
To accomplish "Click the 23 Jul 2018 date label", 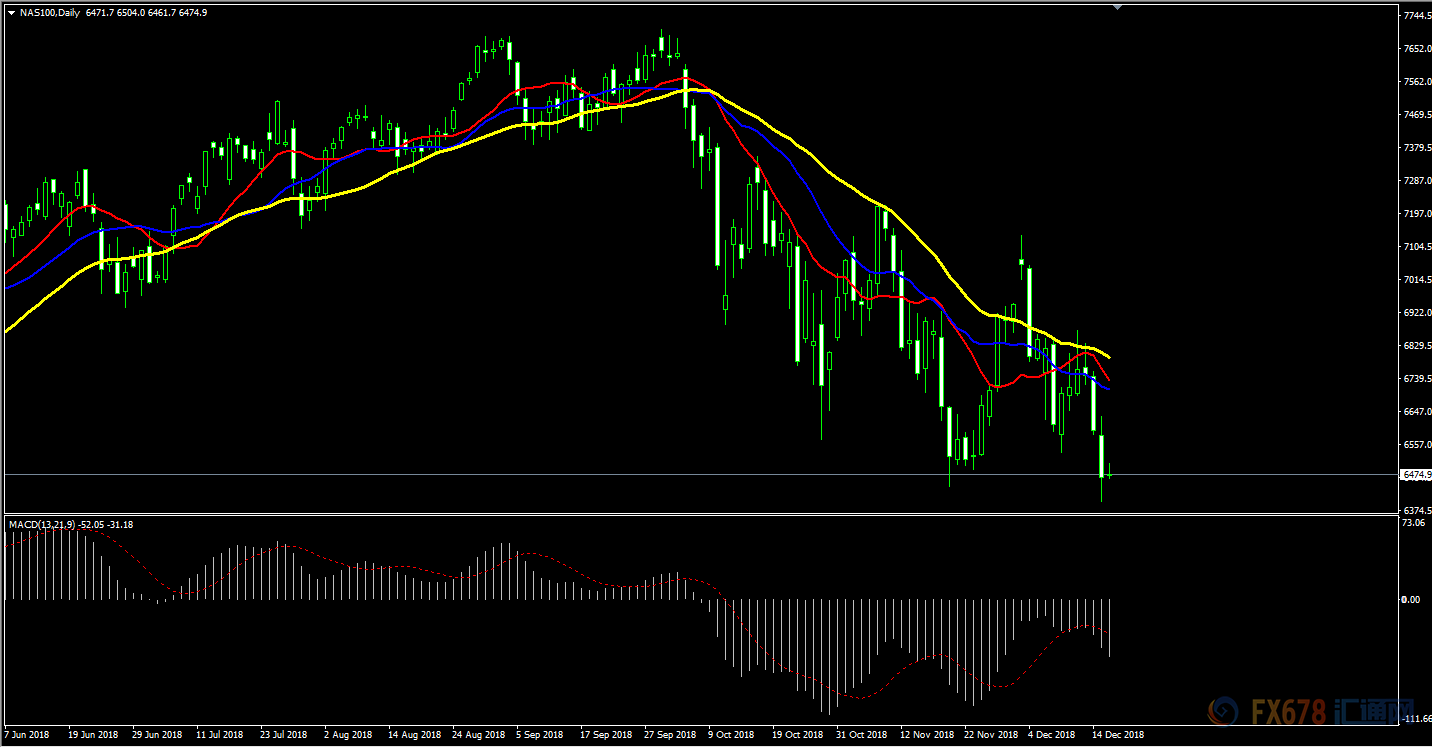I will [284, 734].
